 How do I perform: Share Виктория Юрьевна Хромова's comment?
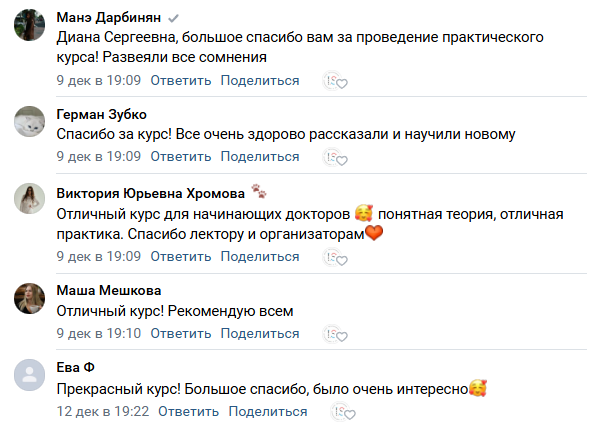tap(259, 257)
